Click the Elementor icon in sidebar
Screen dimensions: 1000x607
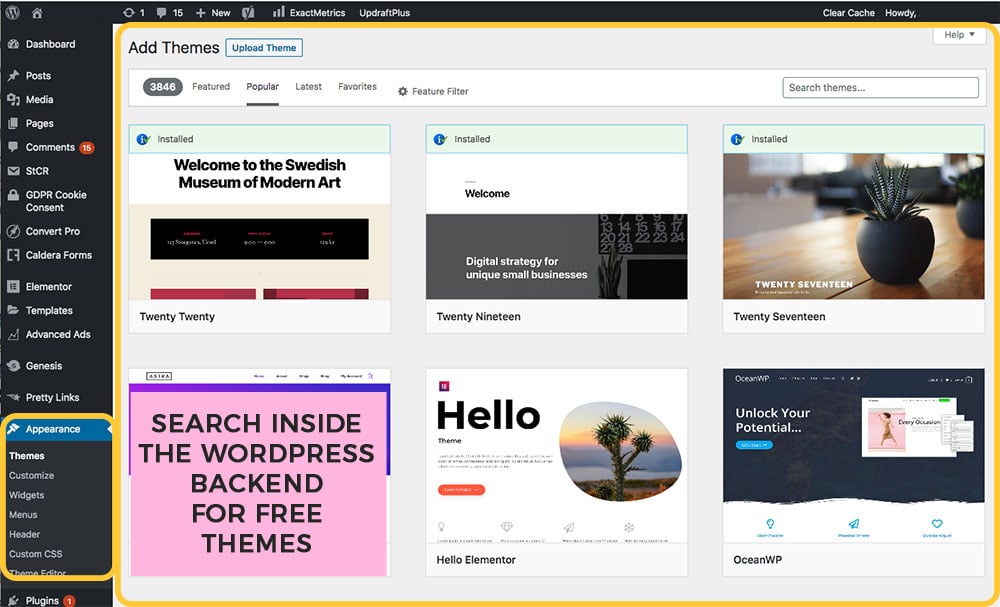pos(13,286)
